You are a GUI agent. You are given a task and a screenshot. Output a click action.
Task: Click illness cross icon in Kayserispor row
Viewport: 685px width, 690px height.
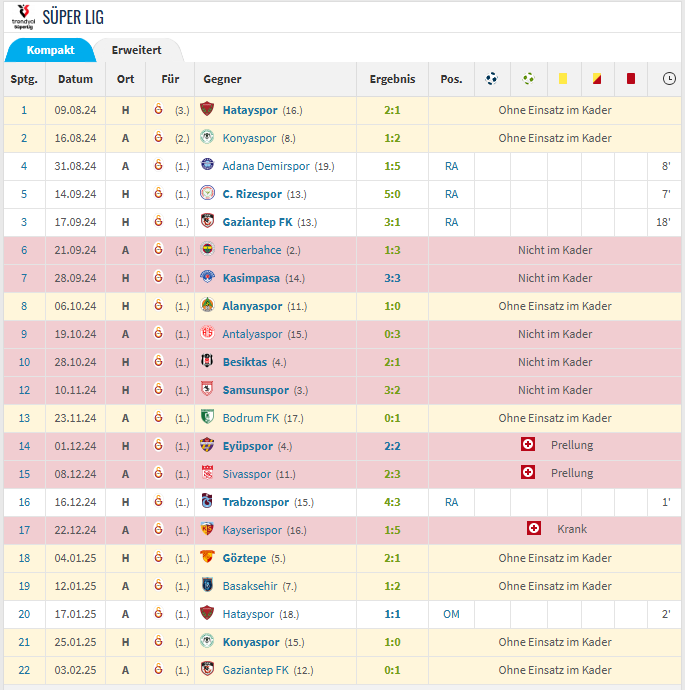(534, 529)
